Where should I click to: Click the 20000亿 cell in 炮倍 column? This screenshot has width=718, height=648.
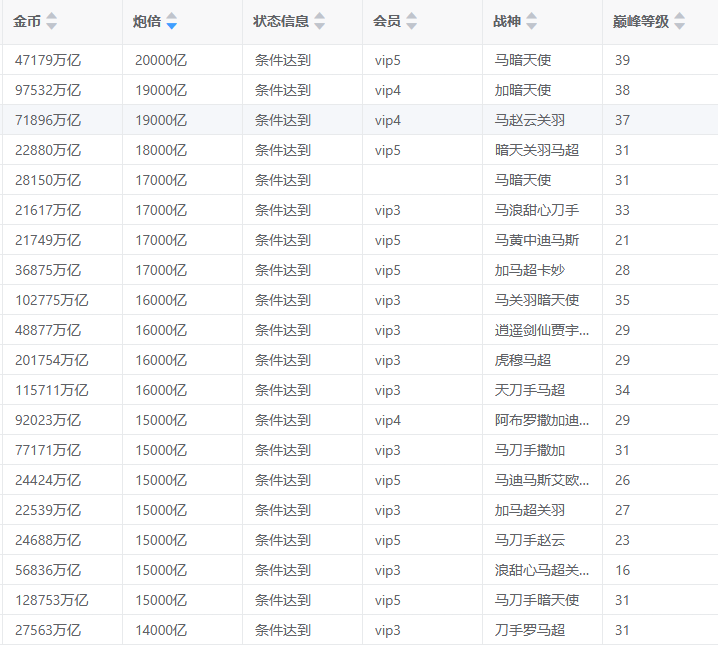click(x=161, y=60)
